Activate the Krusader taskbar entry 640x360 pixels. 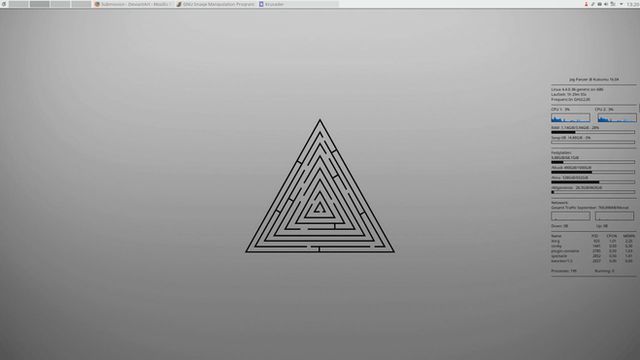[x=298, y=4]
